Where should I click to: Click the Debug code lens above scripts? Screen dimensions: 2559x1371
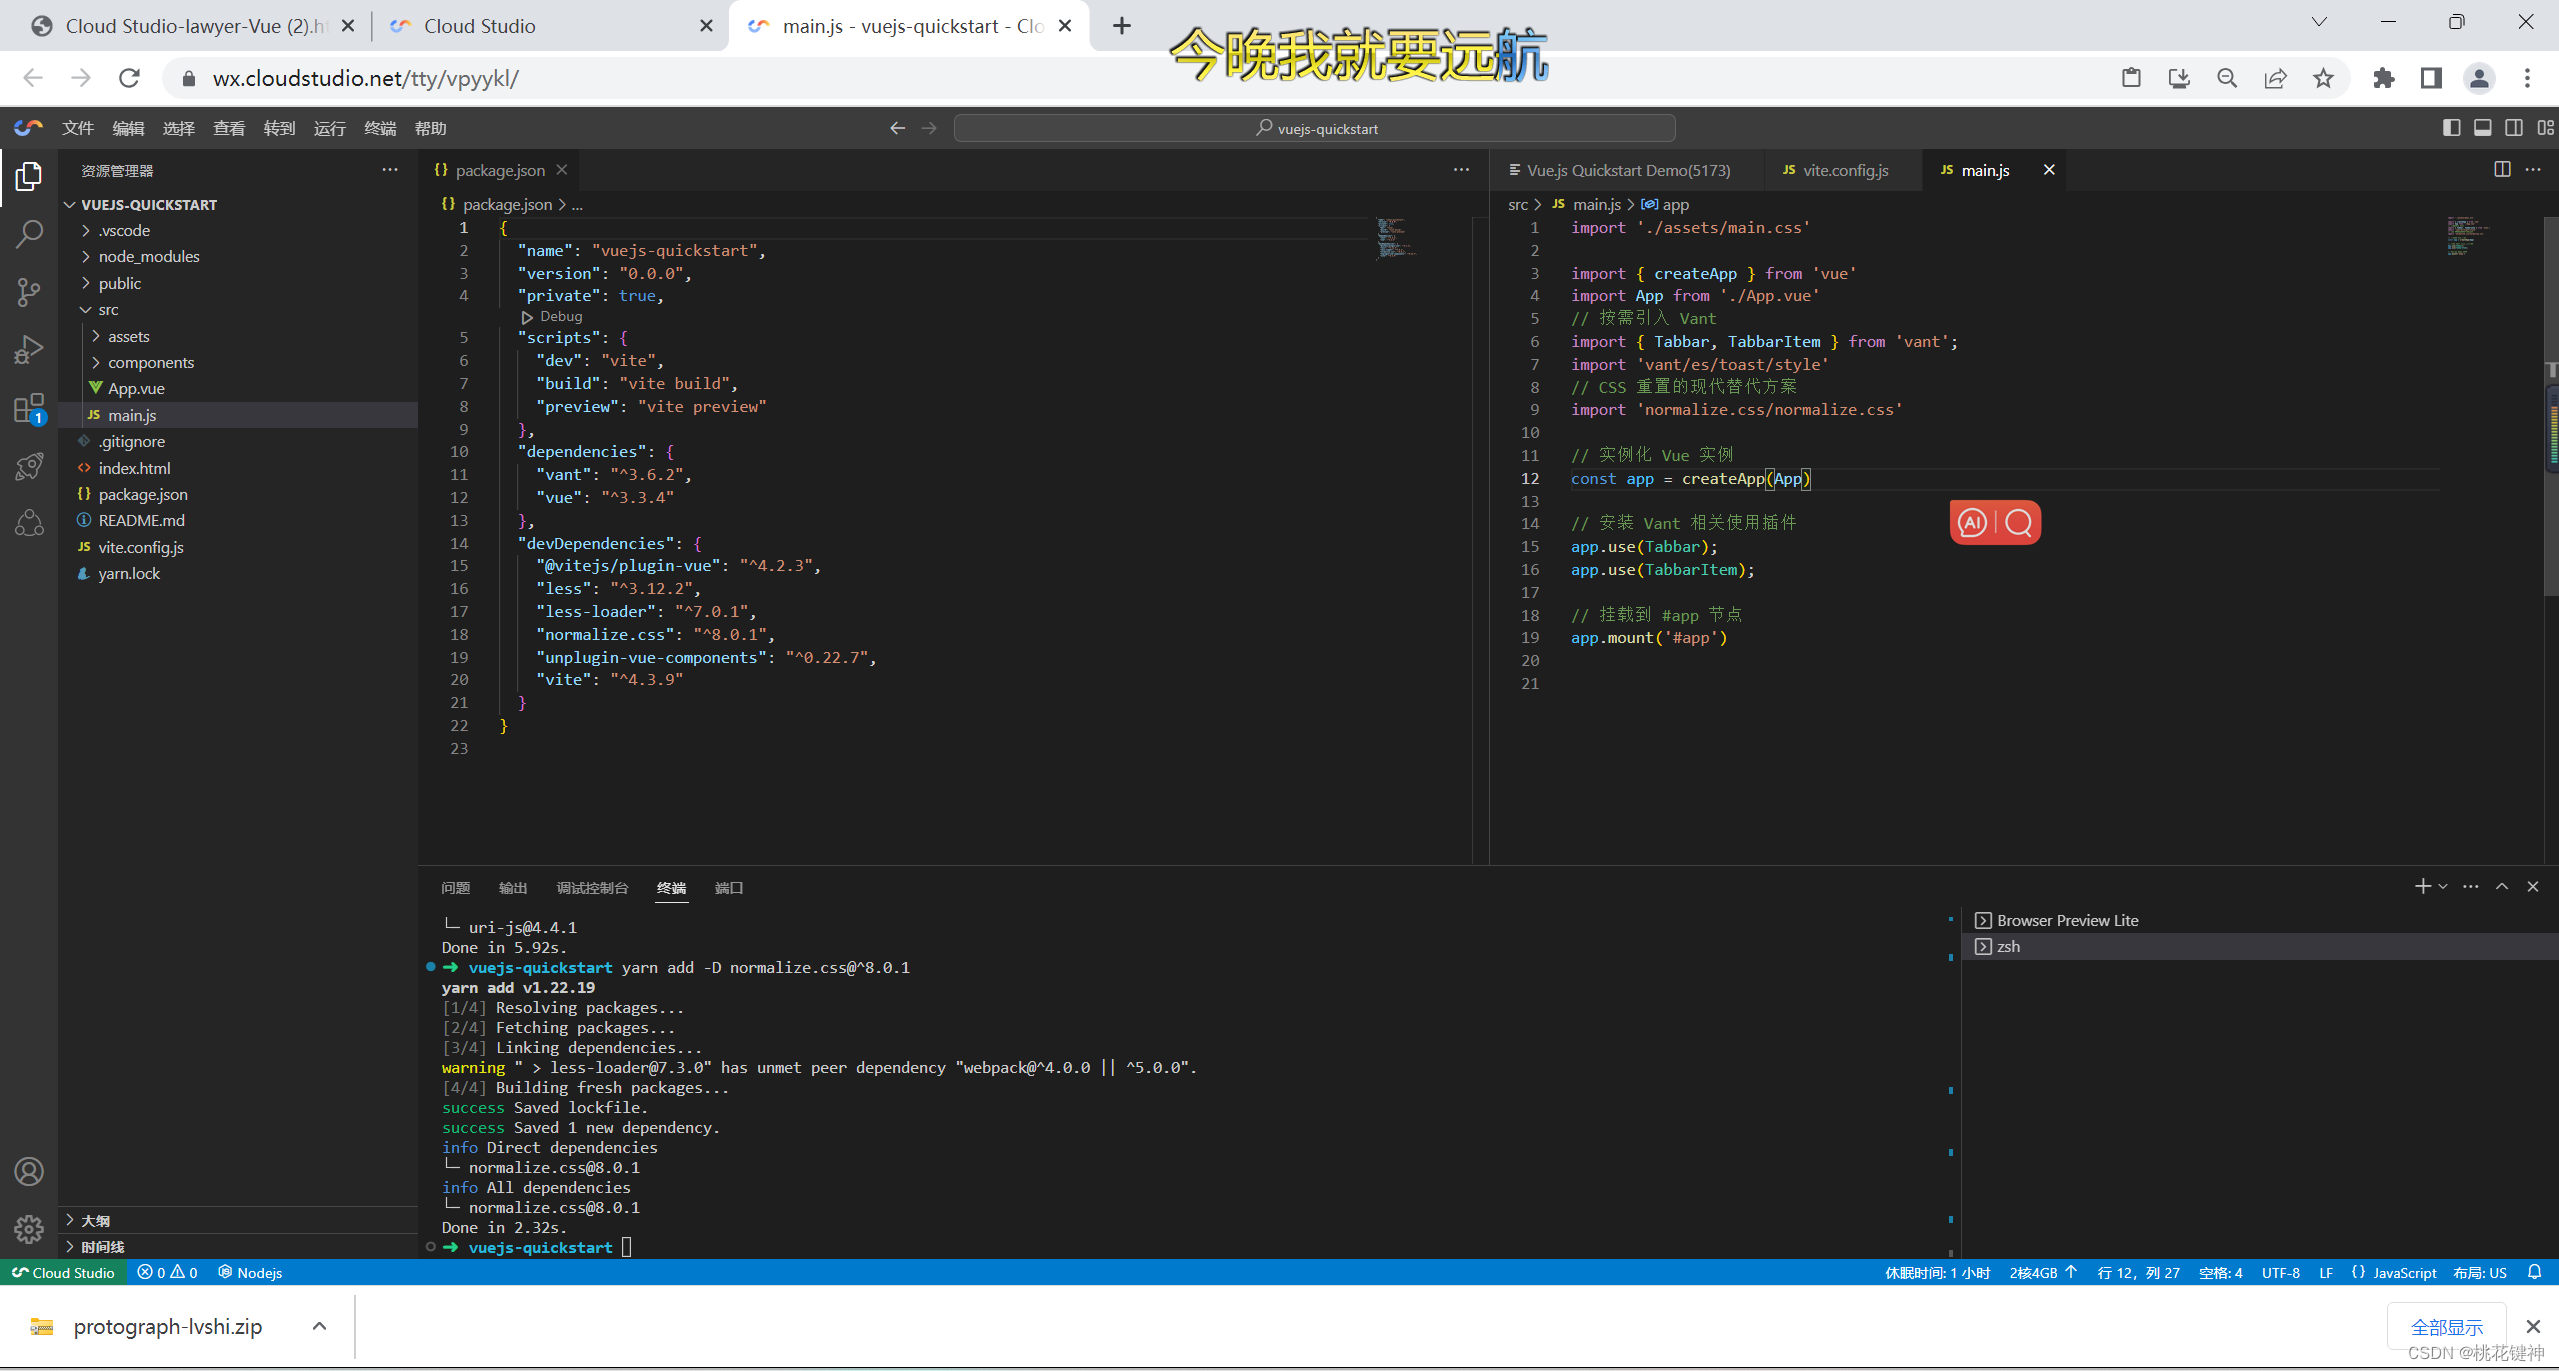pos(560,316)
